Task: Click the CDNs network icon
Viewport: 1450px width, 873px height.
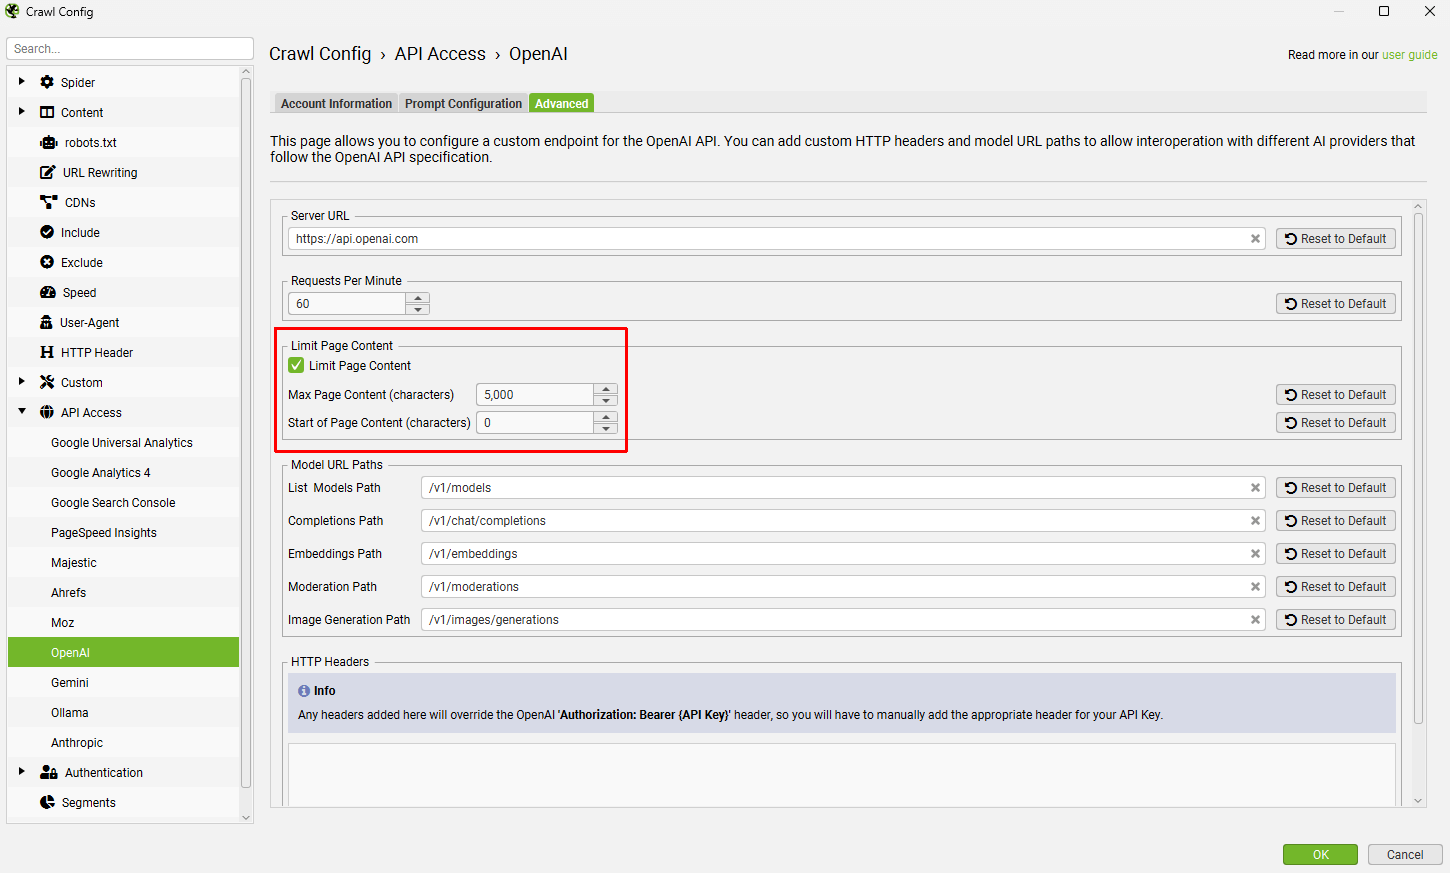Action: tap(48, 202)
